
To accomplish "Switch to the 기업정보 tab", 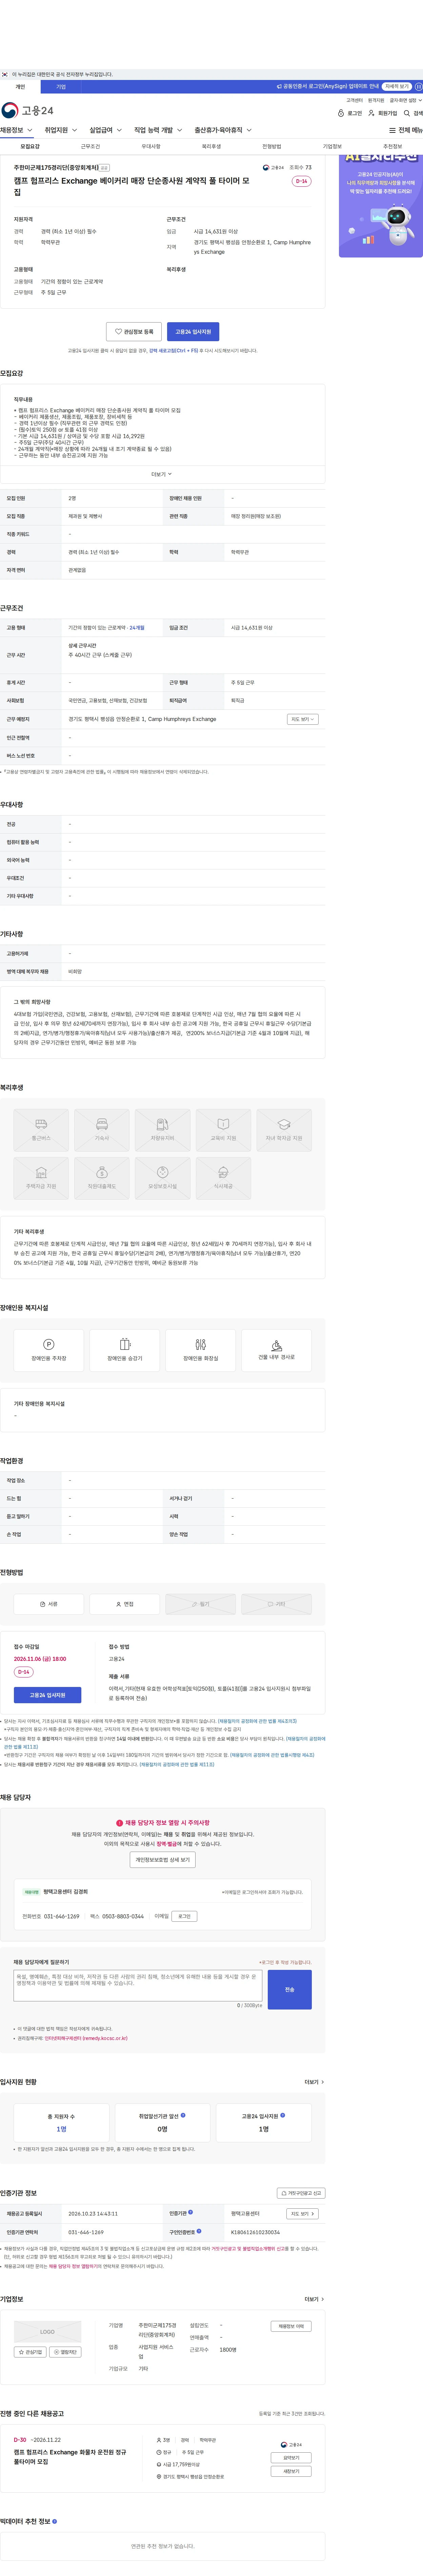I will (x=332, y=146).
